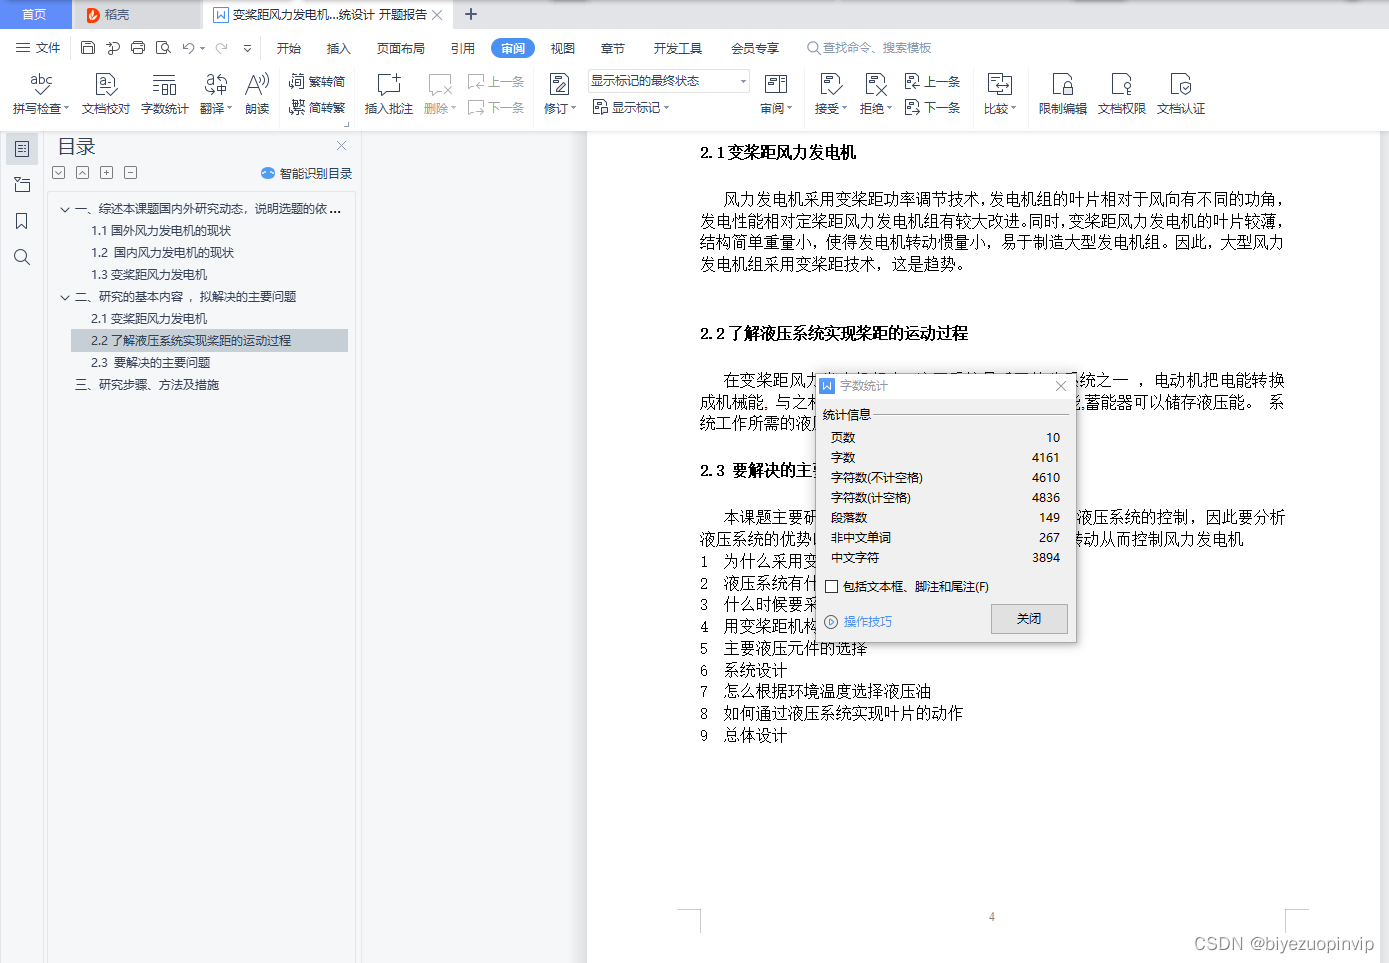
Task: Click the collapse-level minus box in outline panel
Action: pos(130,172)
